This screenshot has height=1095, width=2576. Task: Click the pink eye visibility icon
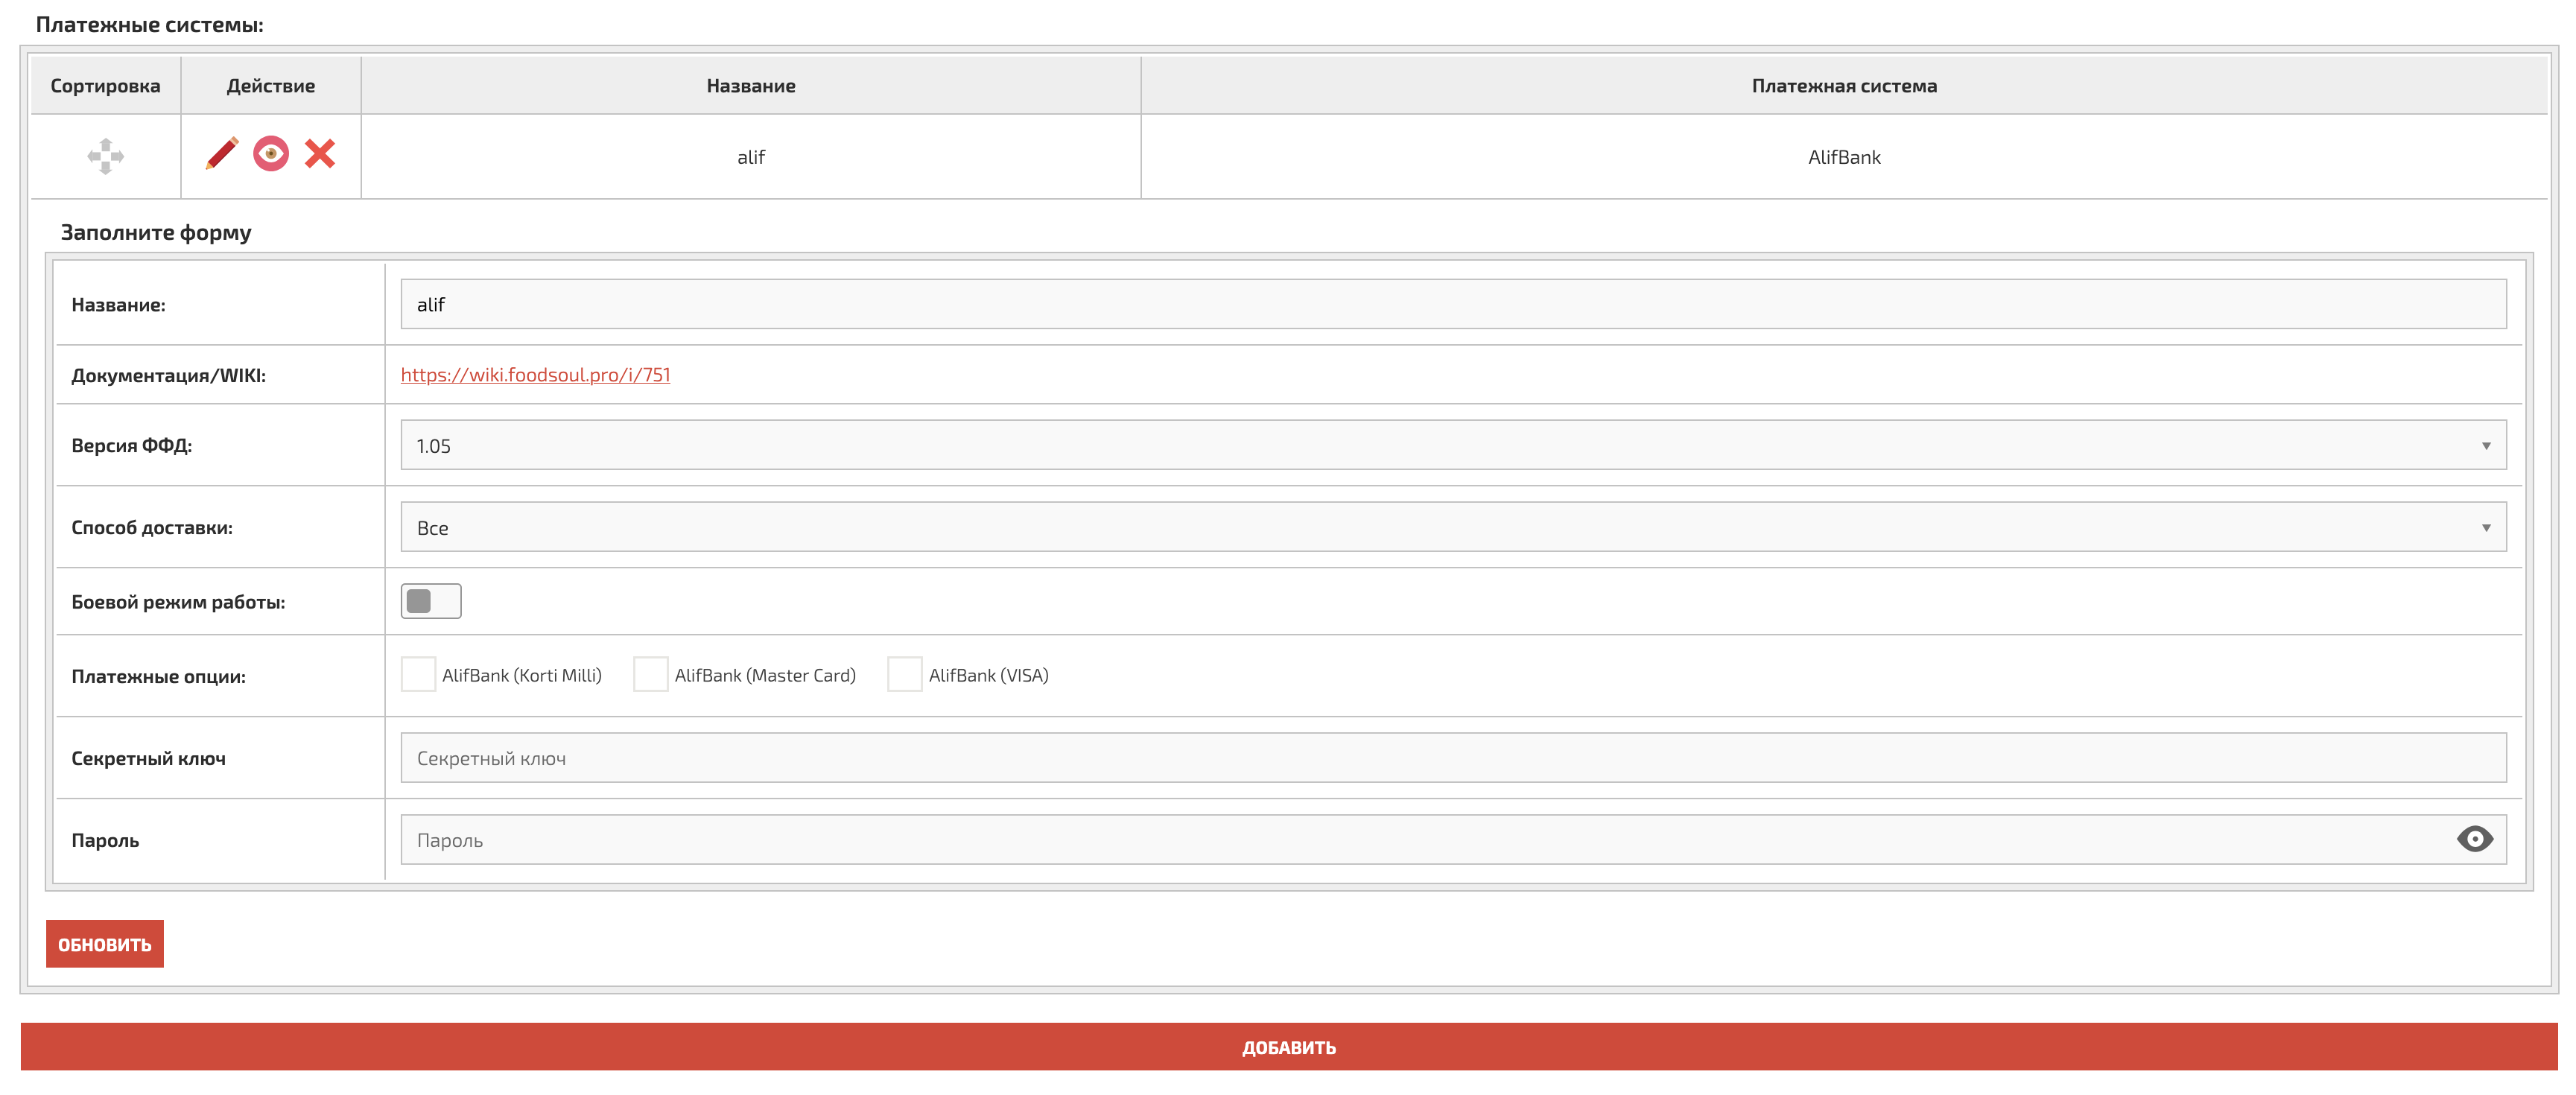tap(271, 154)
